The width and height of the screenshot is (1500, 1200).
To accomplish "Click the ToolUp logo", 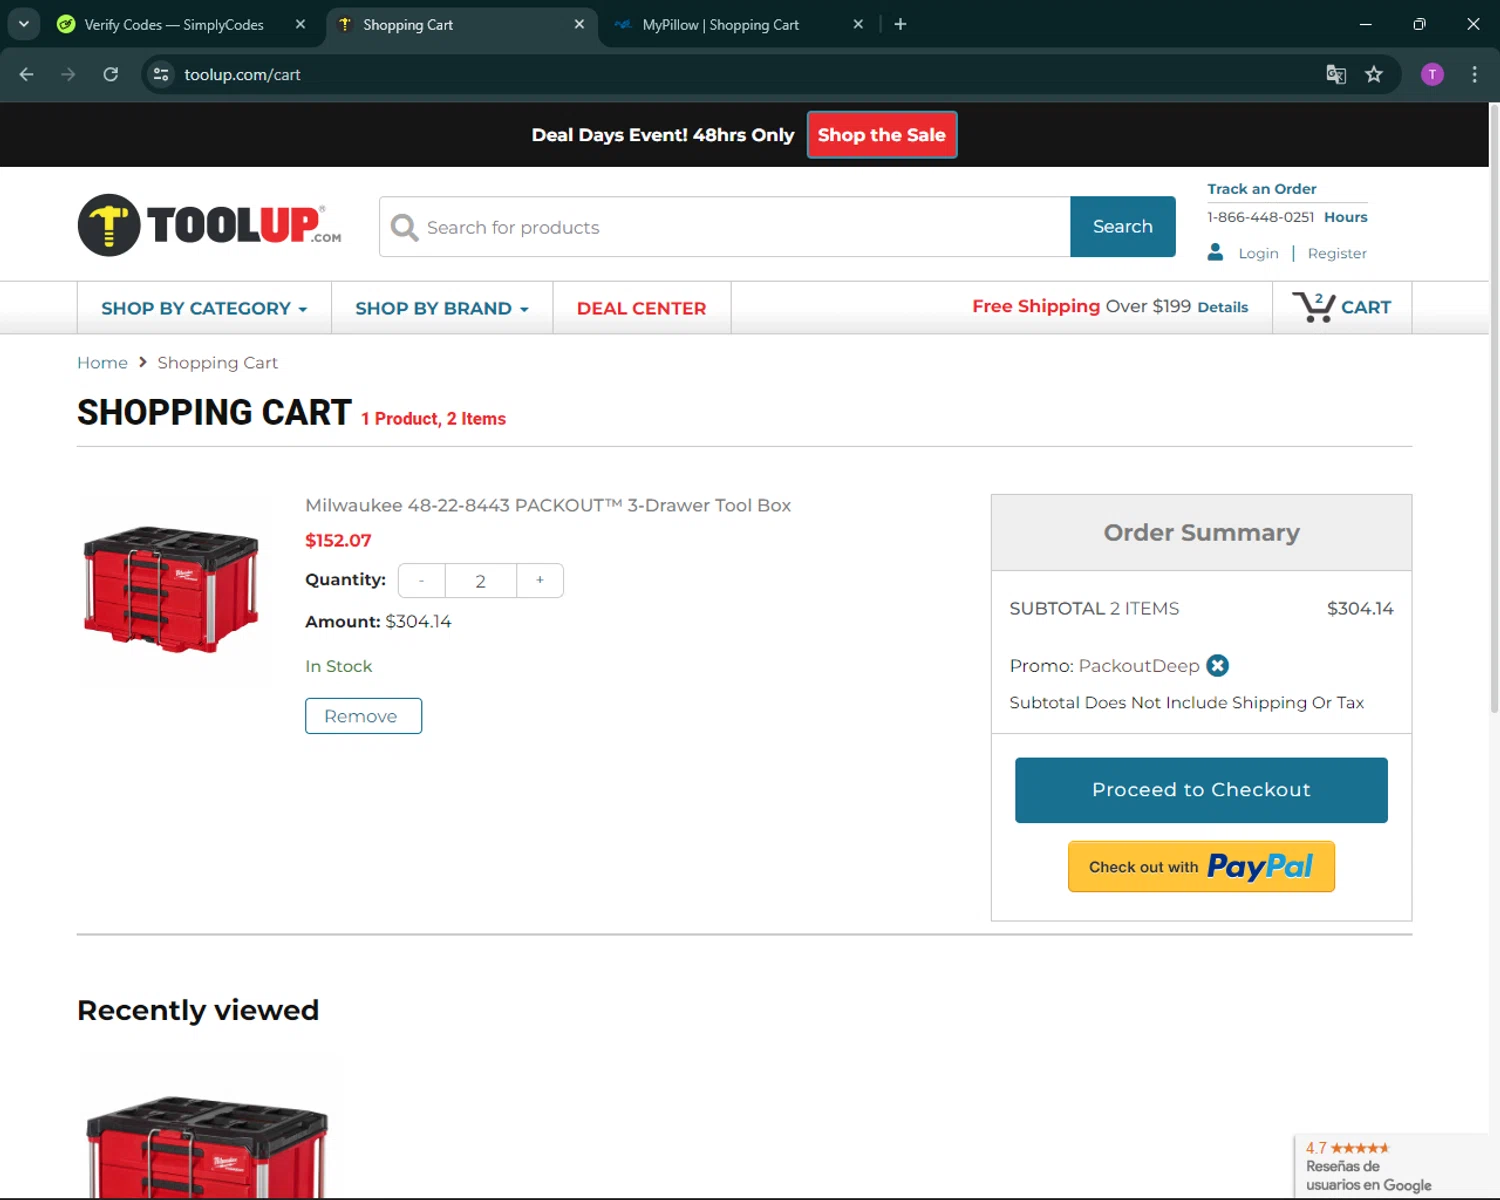I will 210,225.
